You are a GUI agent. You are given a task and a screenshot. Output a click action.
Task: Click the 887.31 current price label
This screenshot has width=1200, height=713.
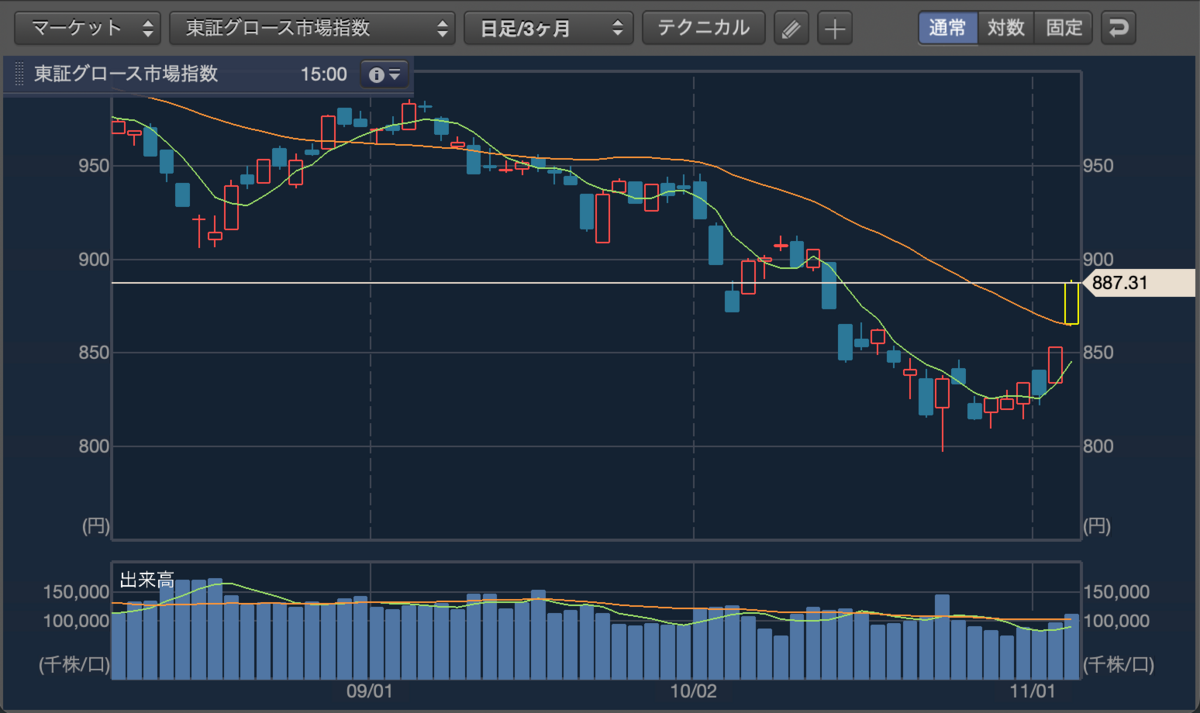1138,283
